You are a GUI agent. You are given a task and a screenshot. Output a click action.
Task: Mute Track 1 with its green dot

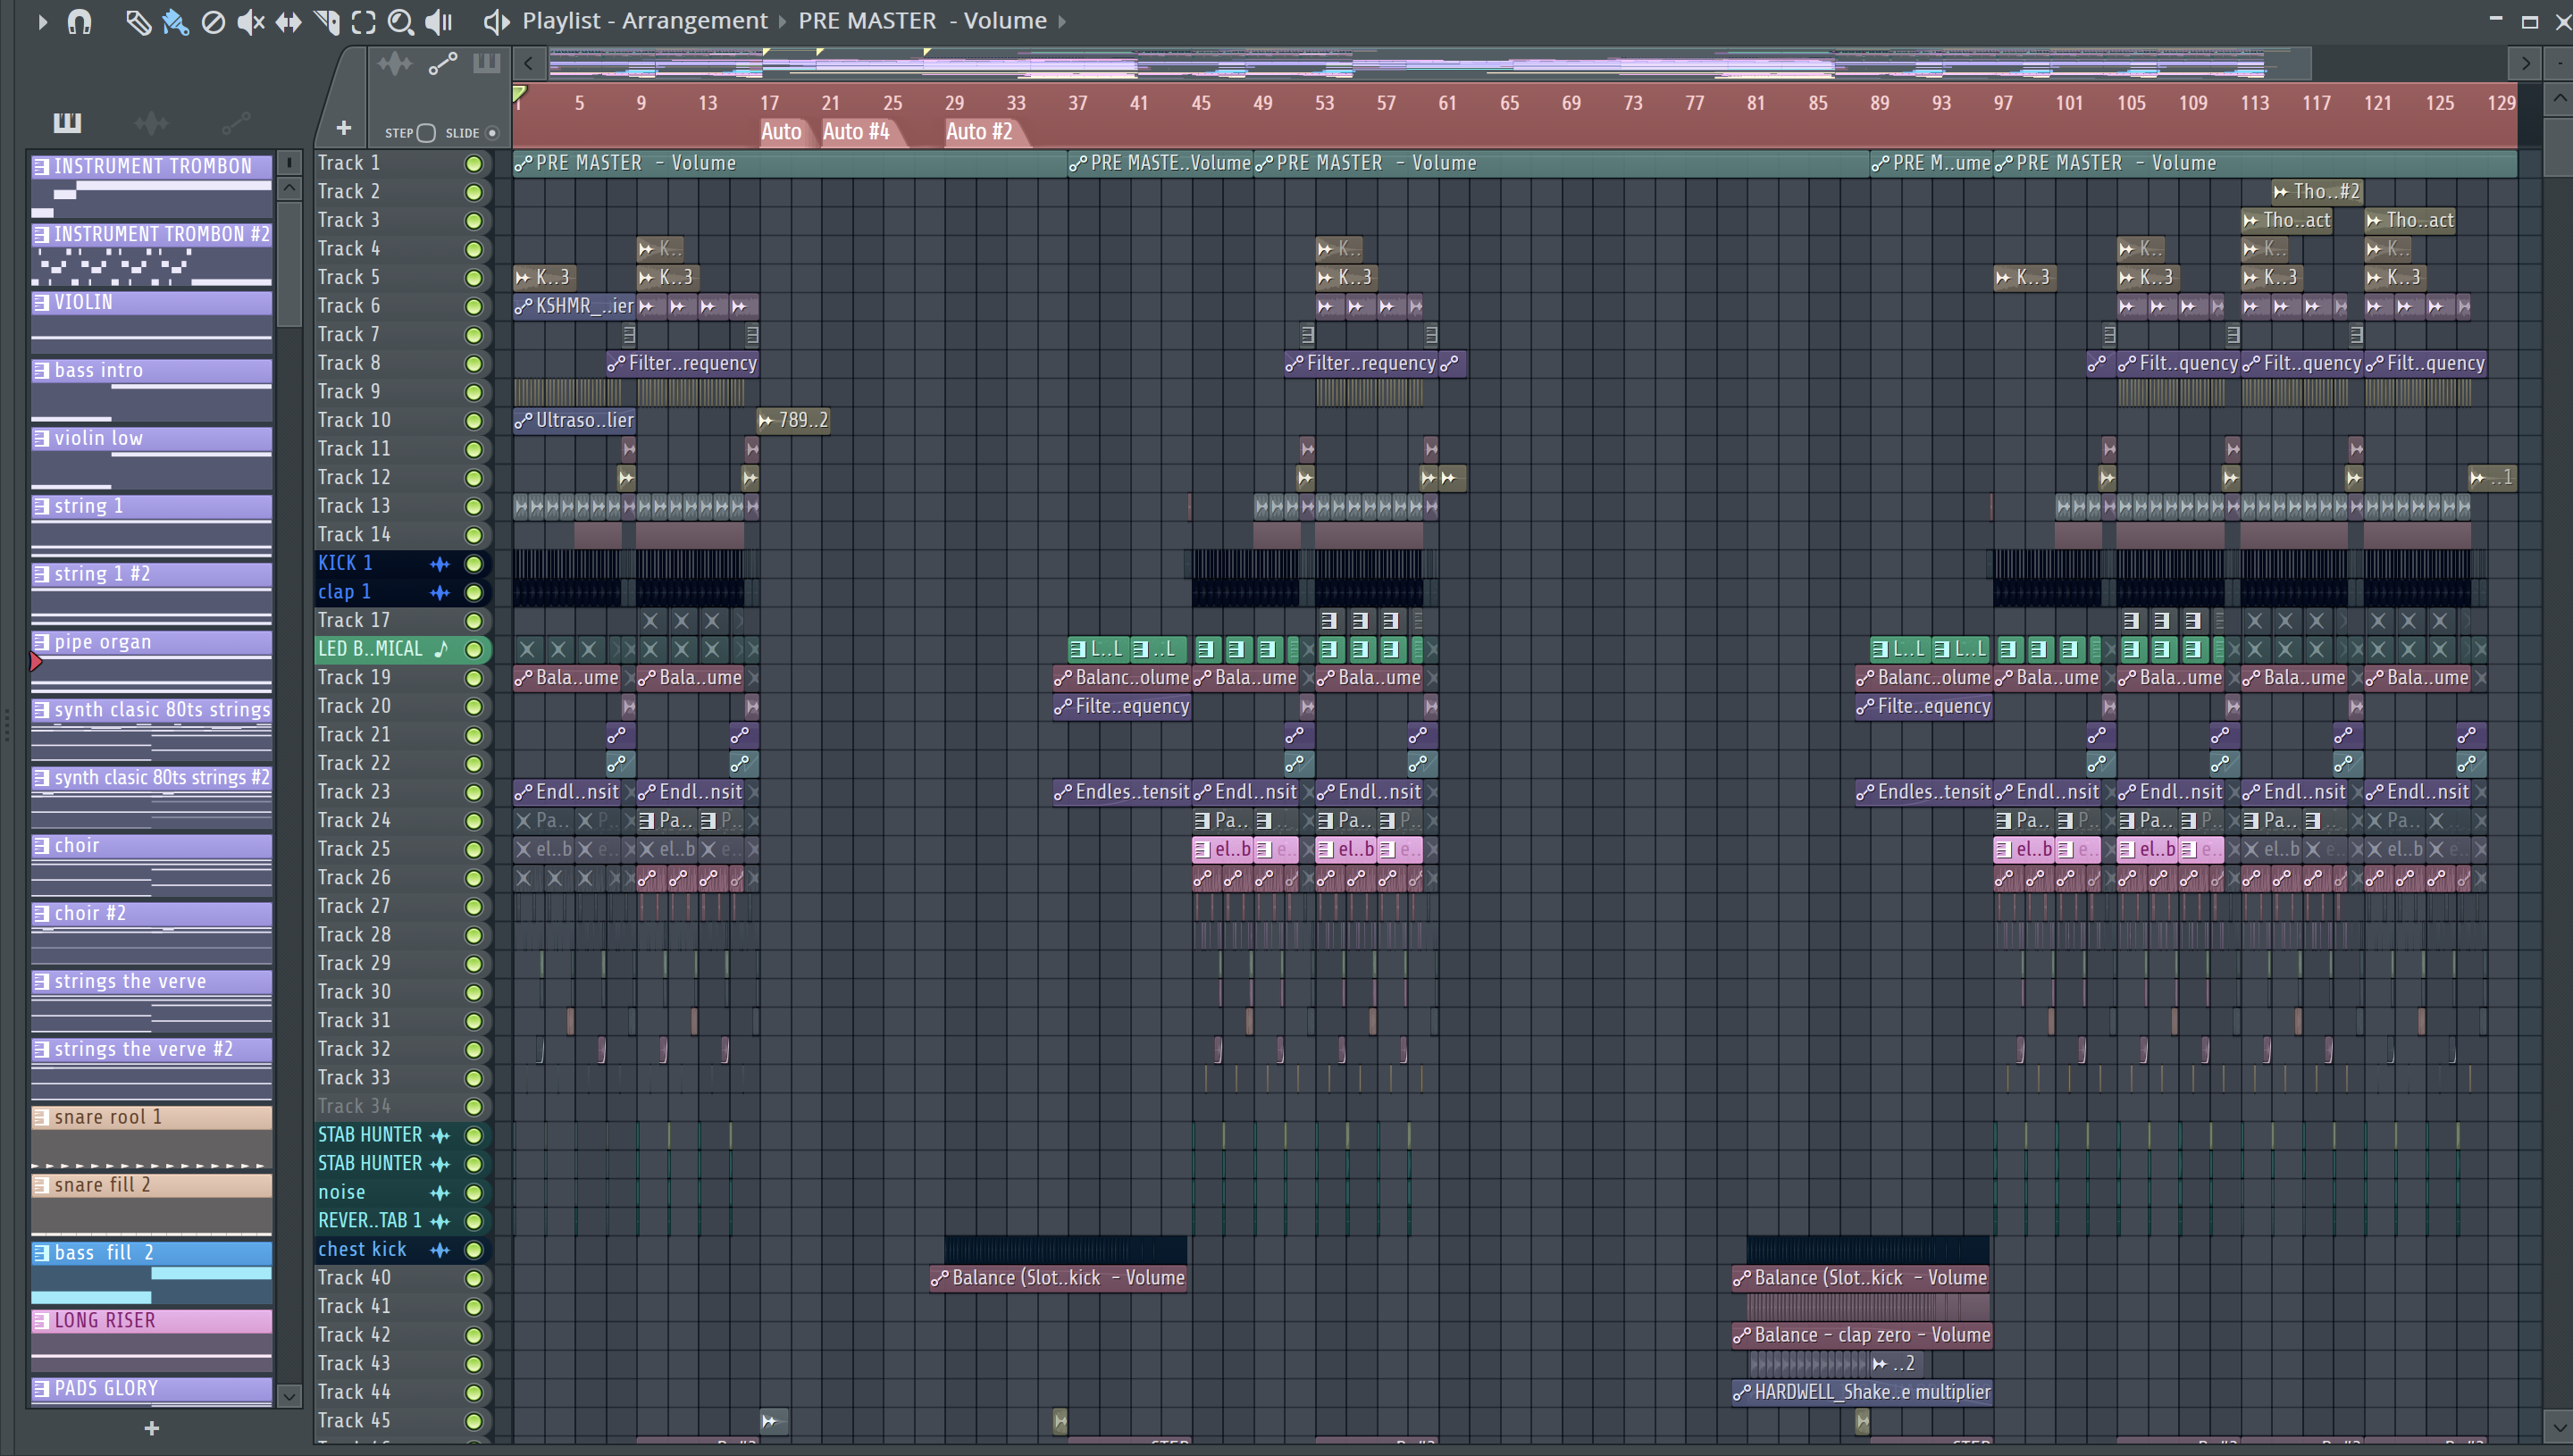click(x=474, y=163)
